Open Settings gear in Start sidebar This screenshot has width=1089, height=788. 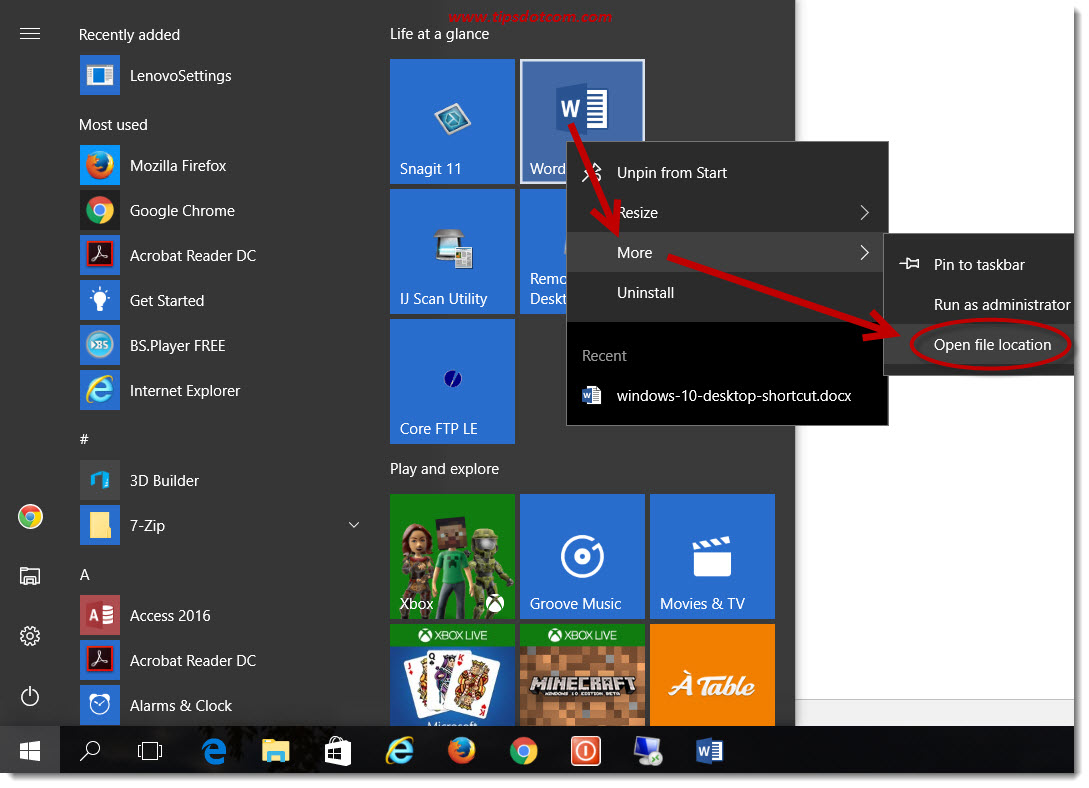click(x=30, y=636)
